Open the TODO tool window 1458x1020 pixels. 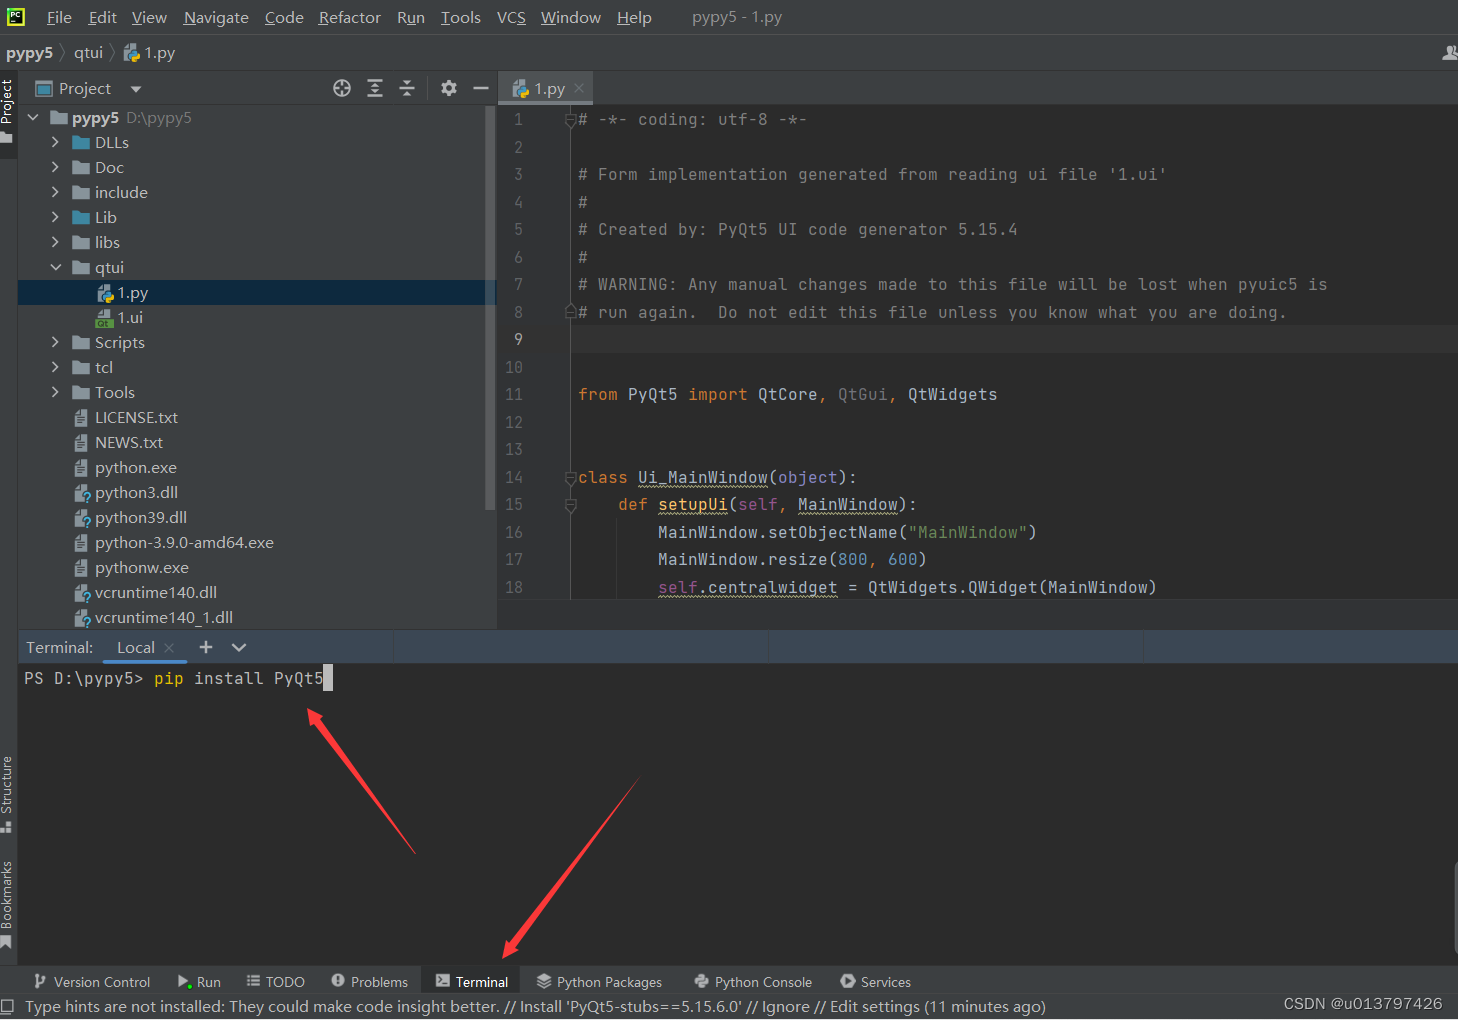276,982
